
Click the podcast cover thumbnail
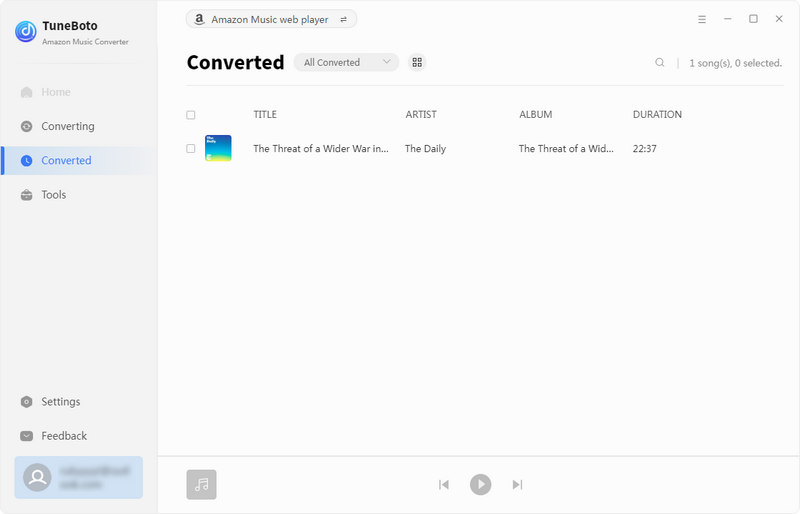coord(218,148)
